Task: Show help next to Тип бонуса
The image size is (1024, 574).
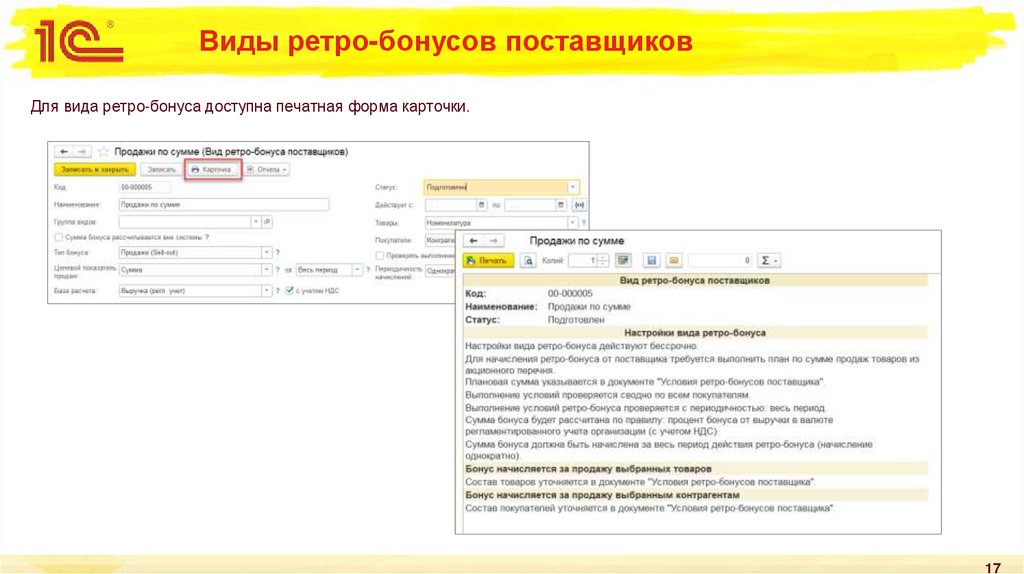Action: (278, 253)
